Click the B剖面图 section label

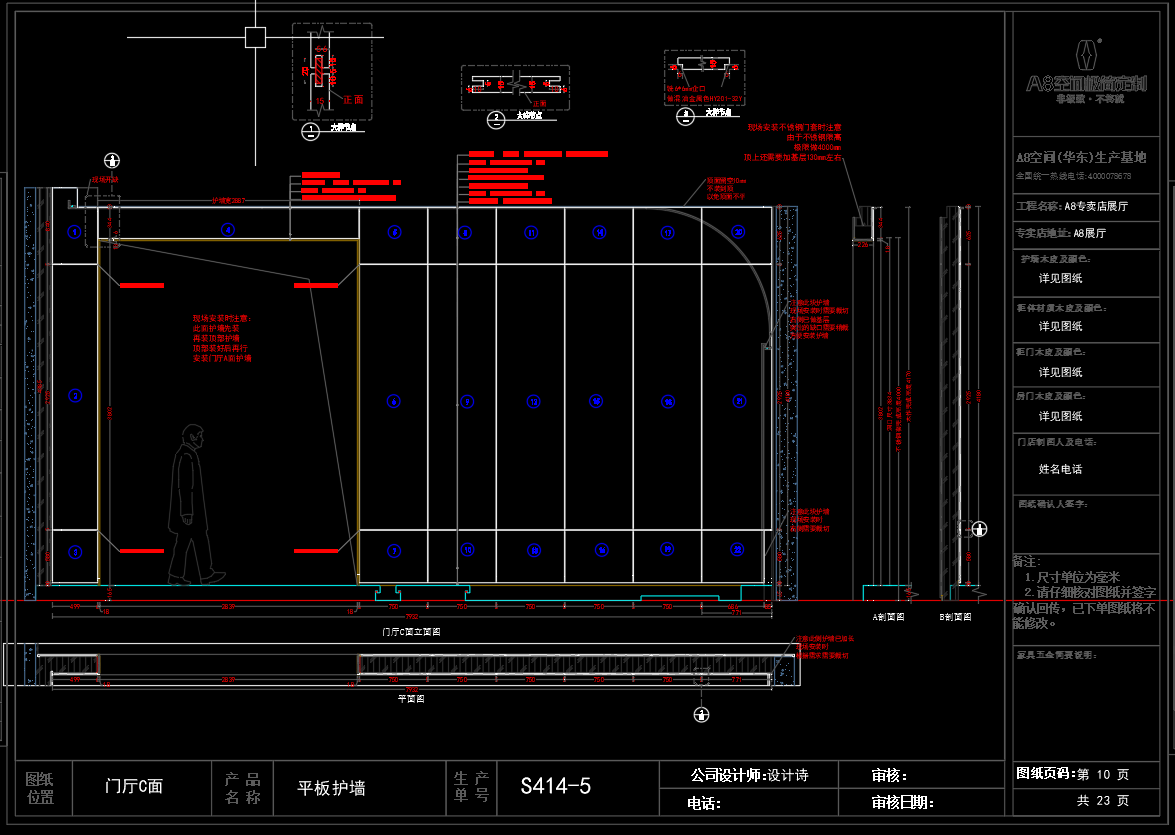(x=955, y=617)
